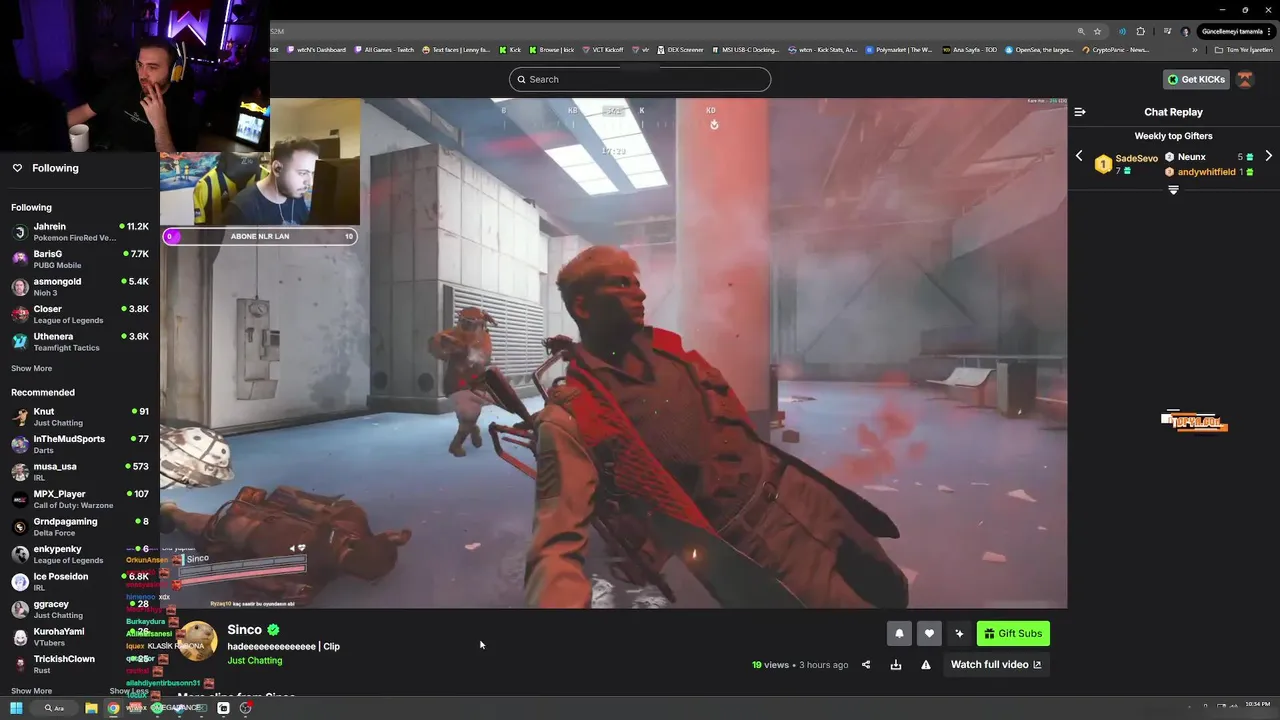Open InTheMudSports Darts channel
Viewport: 1280px width, 720px height.
pos(80,444)
